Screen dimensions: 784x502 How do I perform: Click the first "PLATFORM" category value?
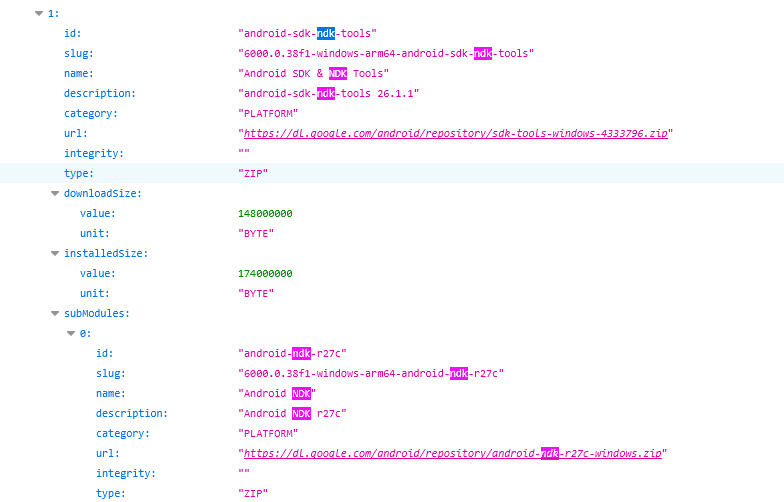268,114
